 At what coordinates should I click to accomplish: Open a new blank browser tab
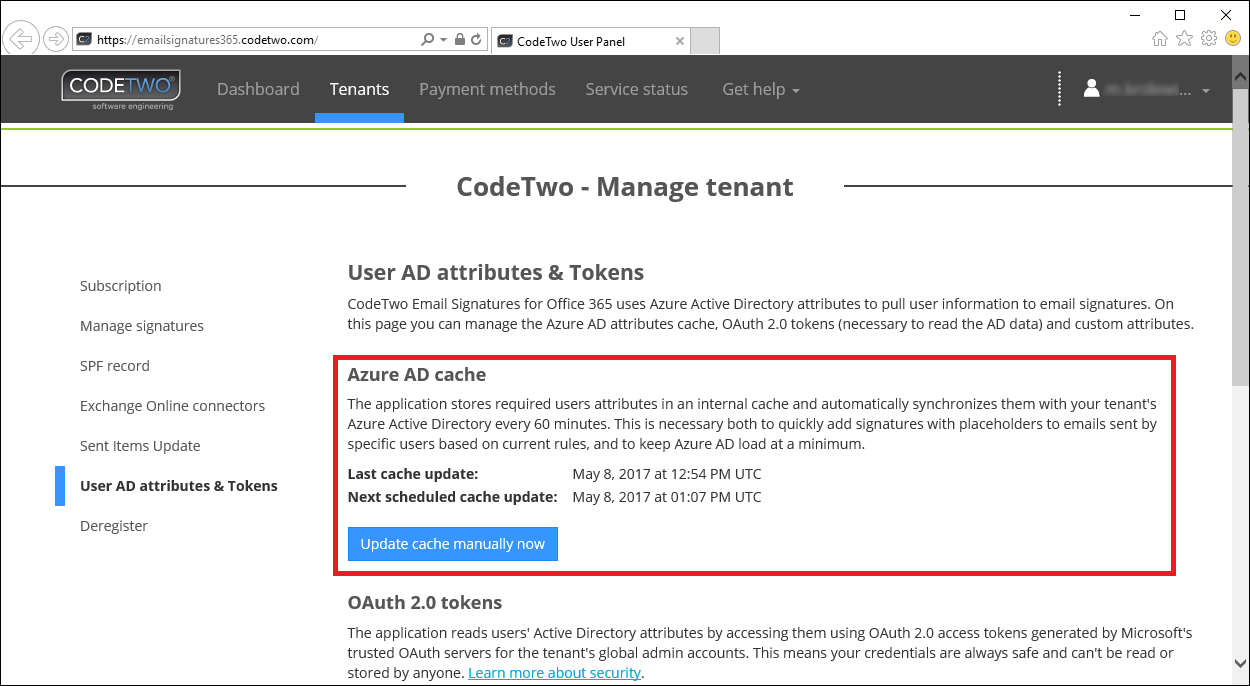coord(705,41)
